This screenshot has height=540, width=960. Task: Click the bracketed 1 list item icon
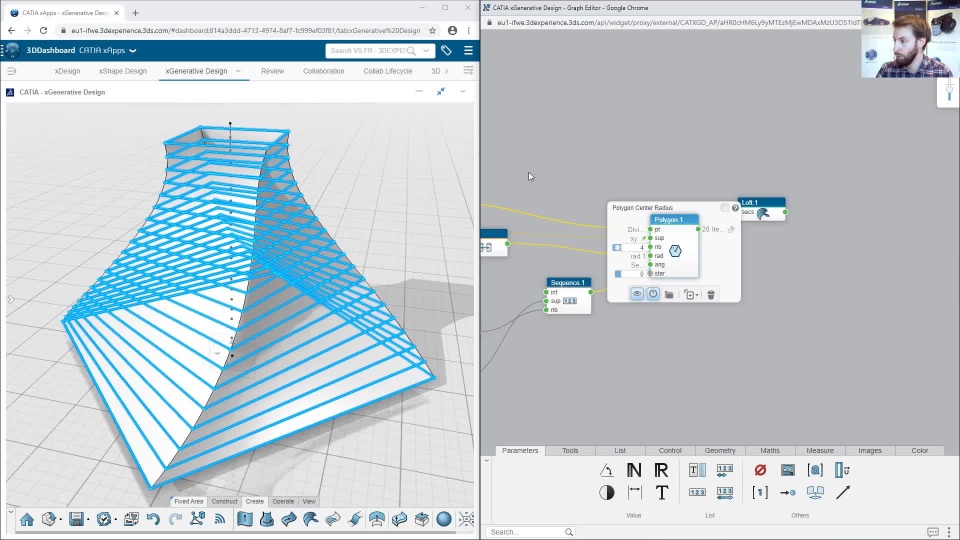click(760, 492)
